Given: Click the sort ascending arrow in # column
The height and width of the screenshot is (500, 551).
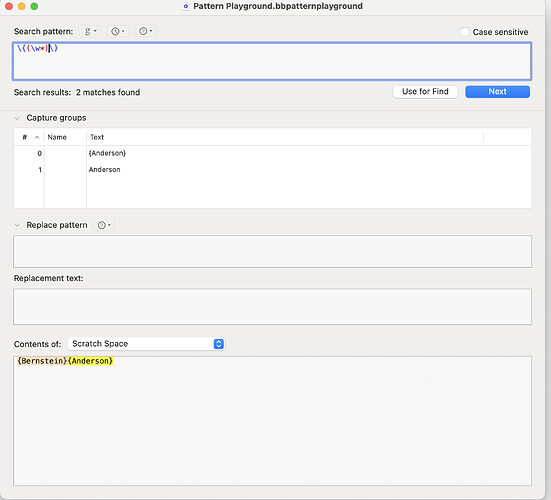Looking at the screenshot, I should click(x=37, y=137).
